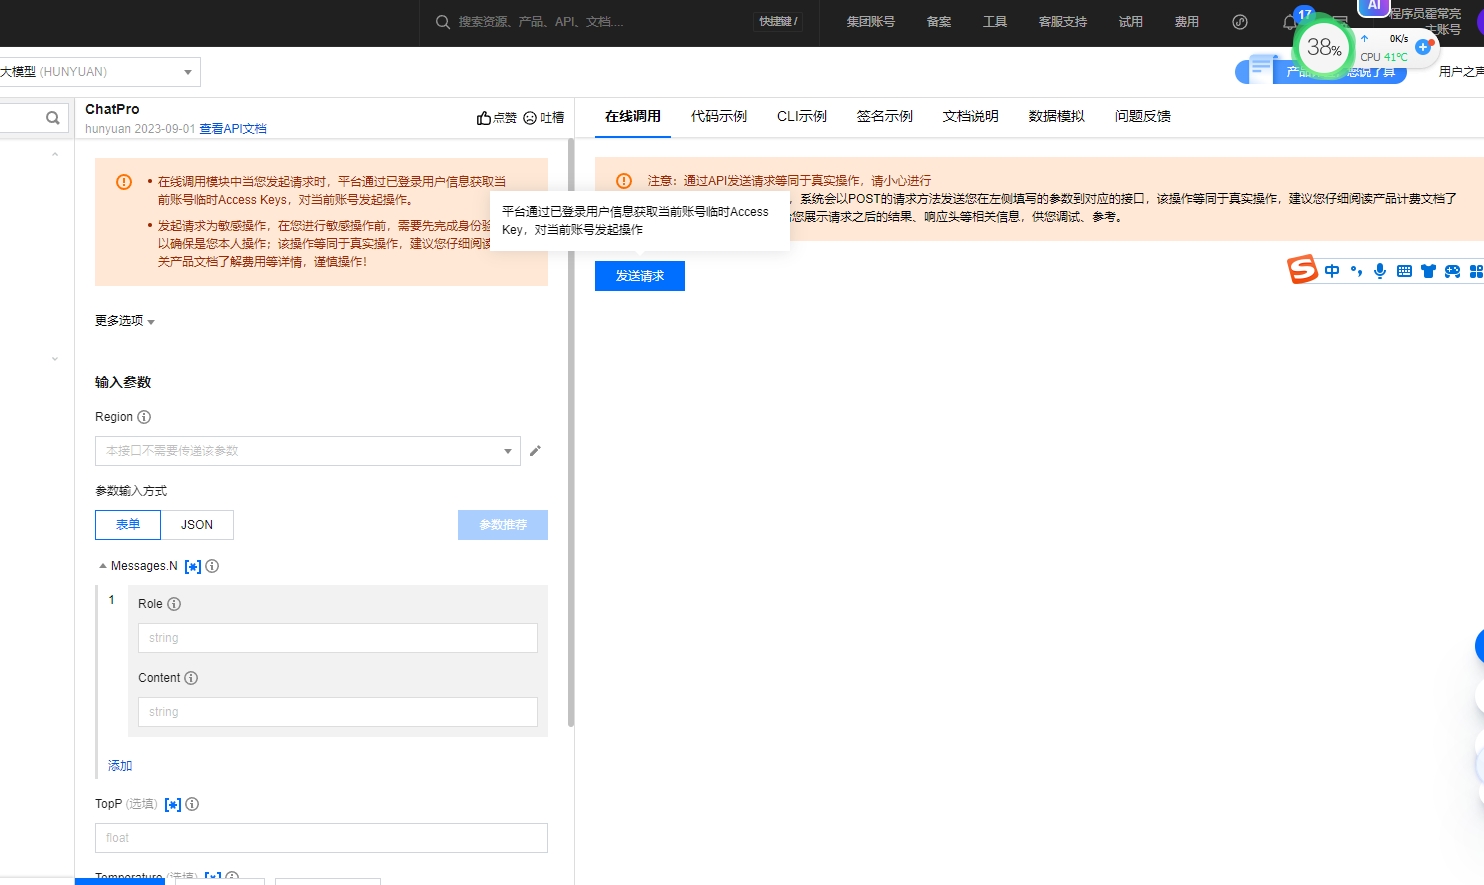Open the 工具 top menu

(x=995, y=22)
